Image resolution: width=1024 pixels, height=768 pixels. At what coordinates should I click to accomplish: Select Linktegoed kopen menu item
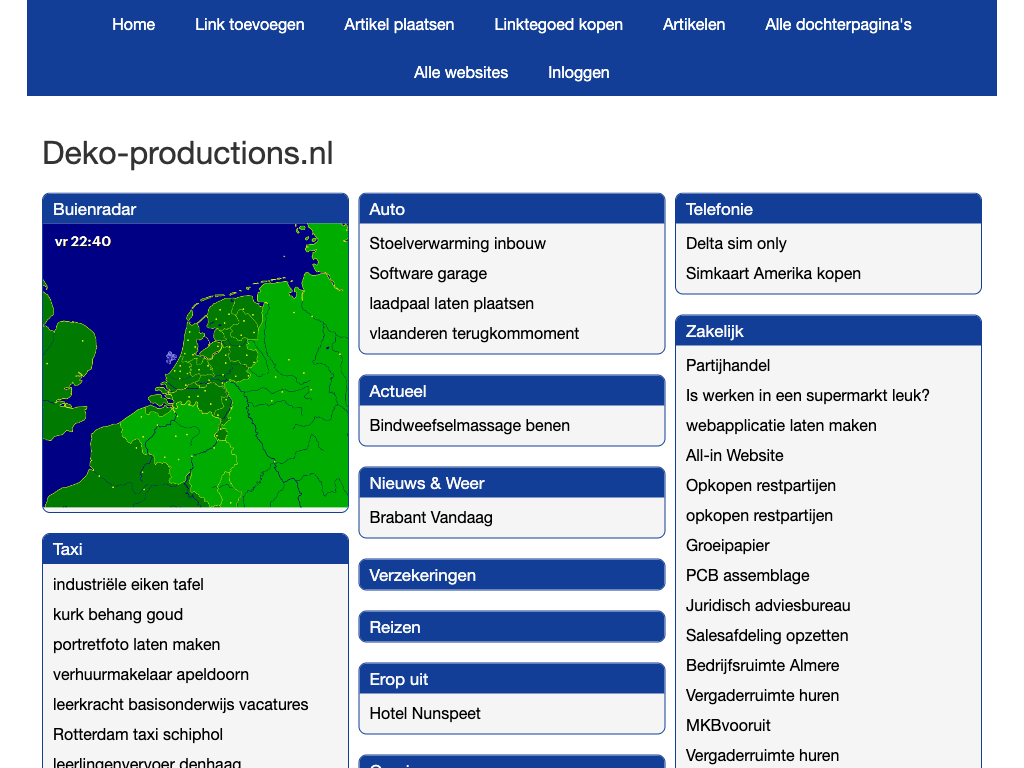[x=558, y=24]
